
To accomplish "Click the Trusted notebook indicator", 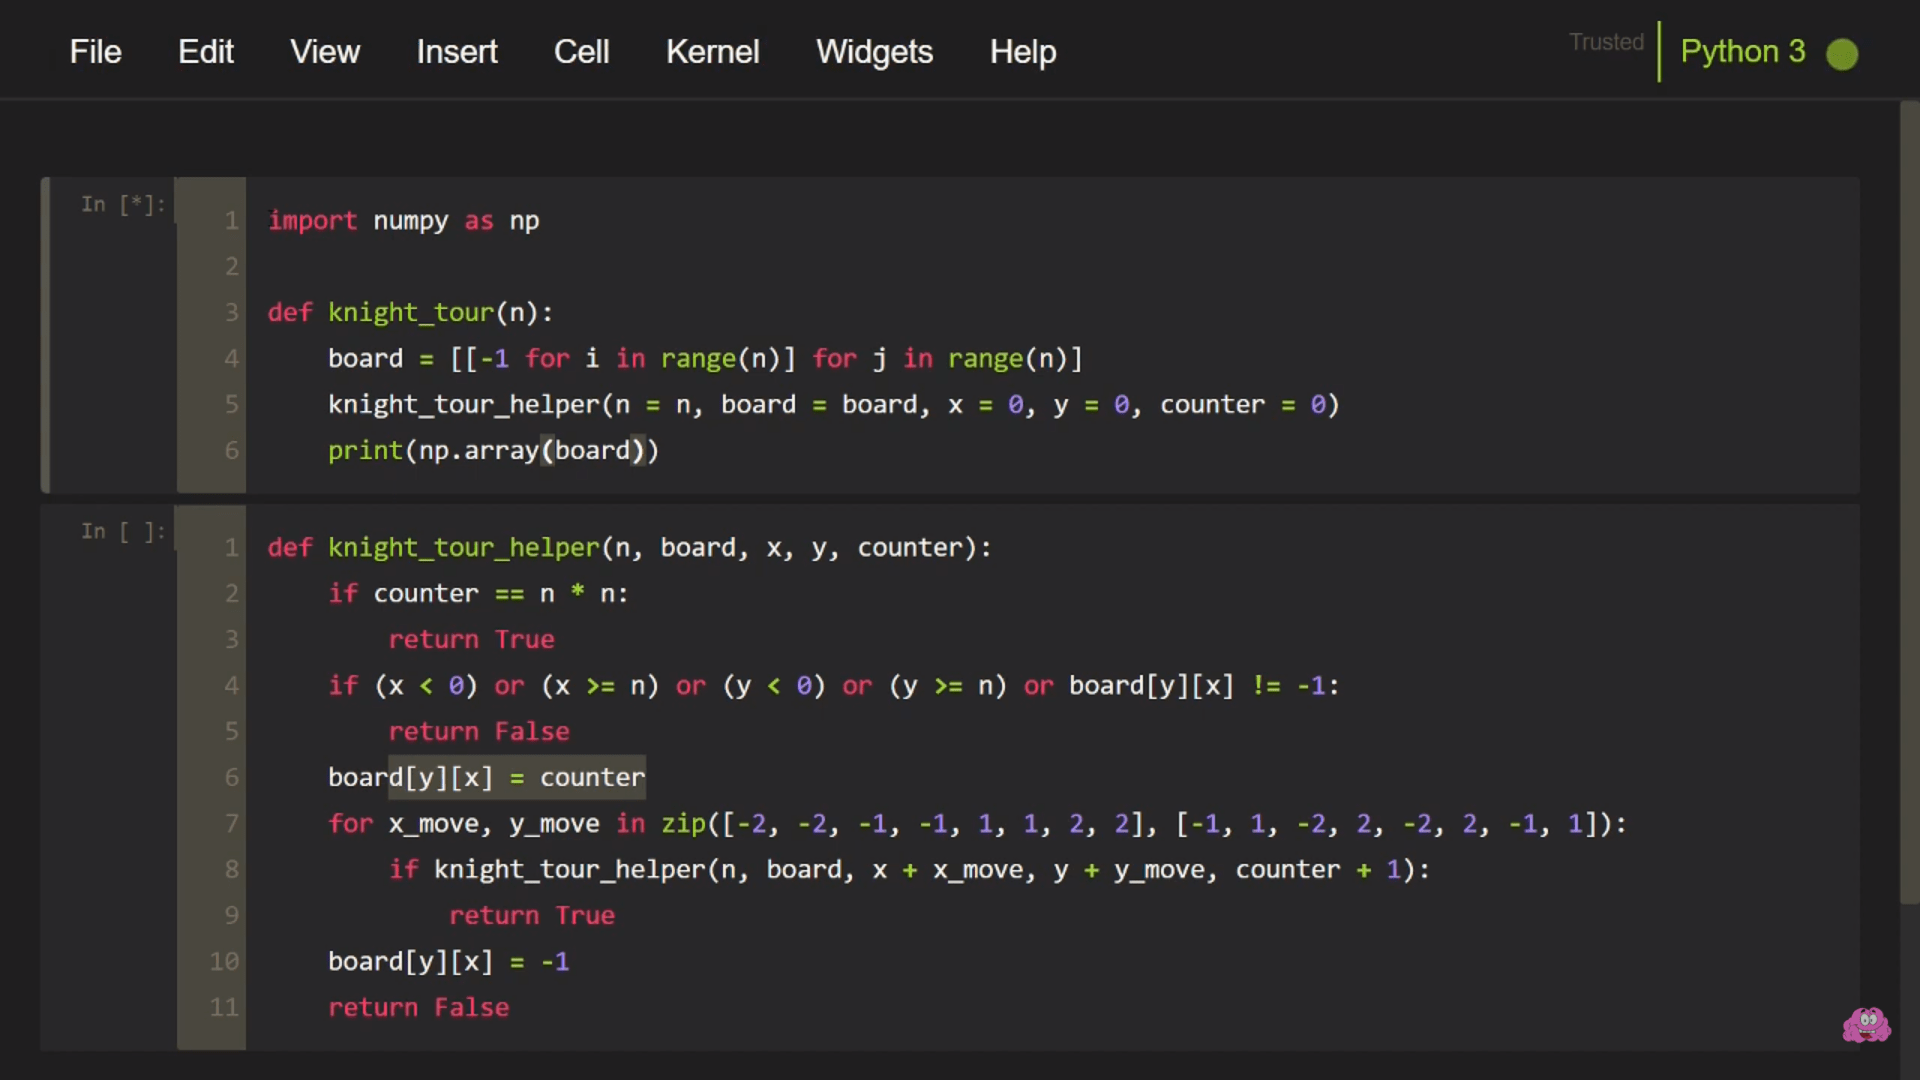I will pos(1606,42).
